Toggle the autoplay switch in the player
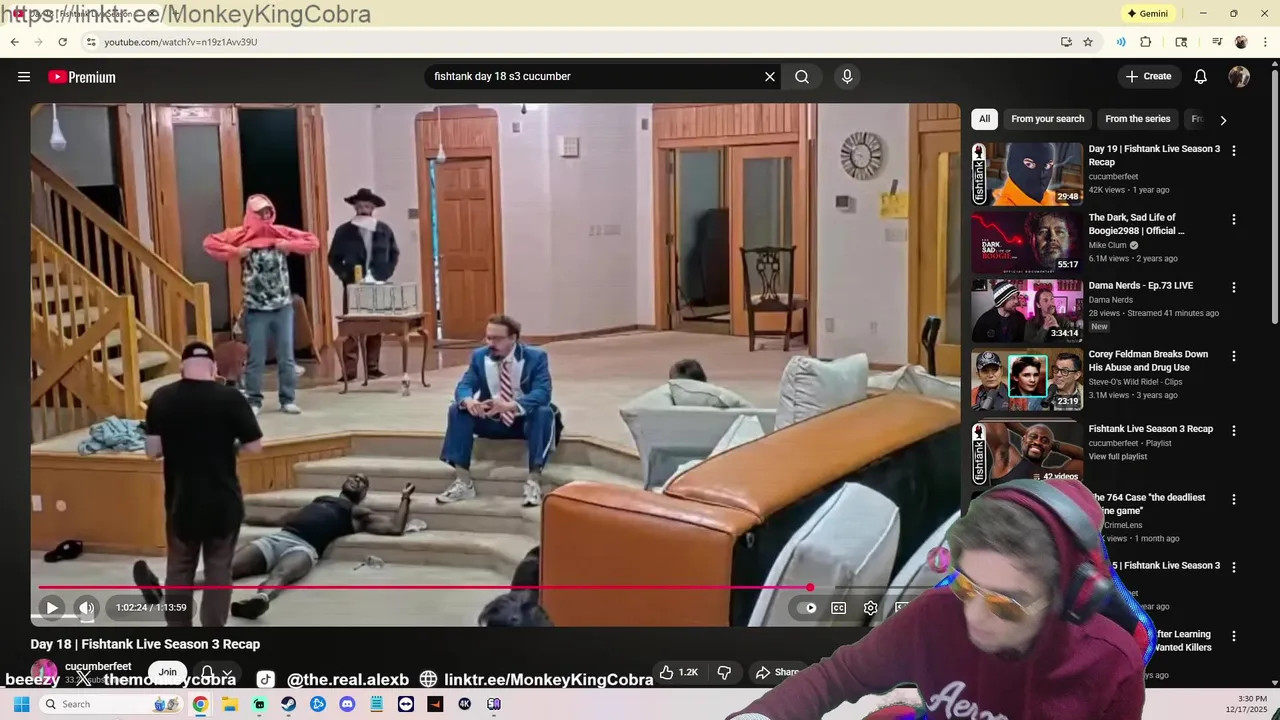1280x720 pixels. pyautogui.click(x=806, y=608)
